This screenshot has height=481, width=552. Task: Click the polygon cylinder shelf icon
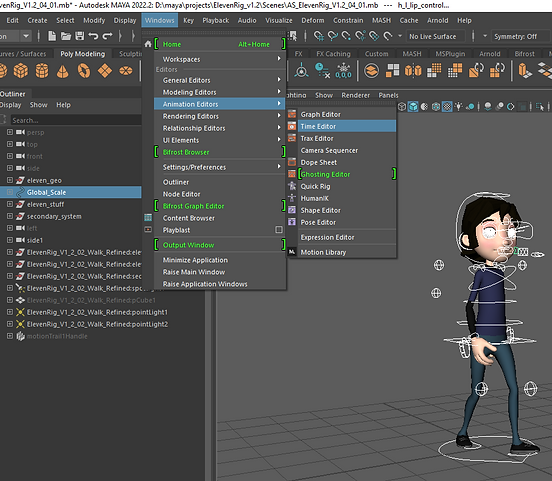click(42, 70)
